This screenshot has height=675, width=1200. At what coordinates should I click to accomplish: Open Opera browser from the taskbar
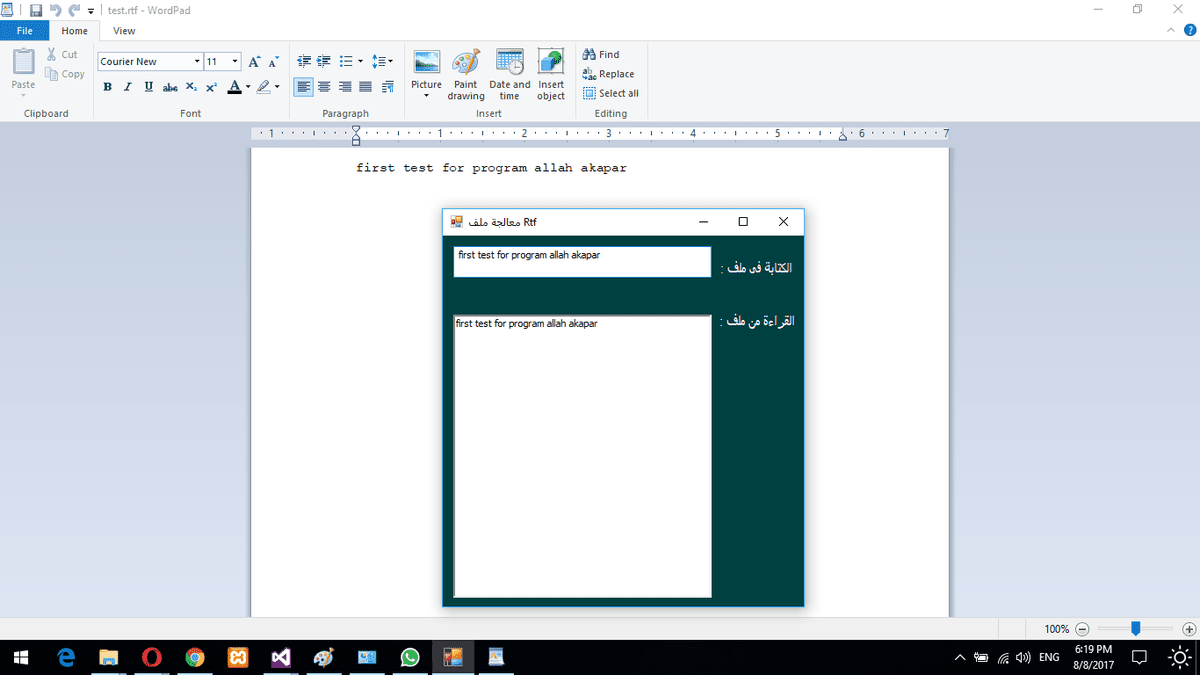click(152, 658)
